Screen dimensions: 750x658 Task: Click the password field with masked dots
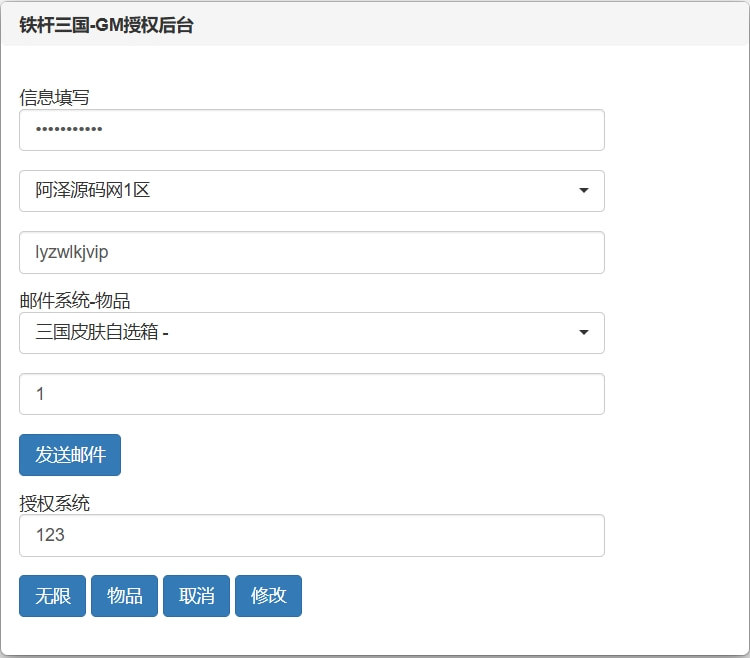pyautogui.click(x=311, y=130)
